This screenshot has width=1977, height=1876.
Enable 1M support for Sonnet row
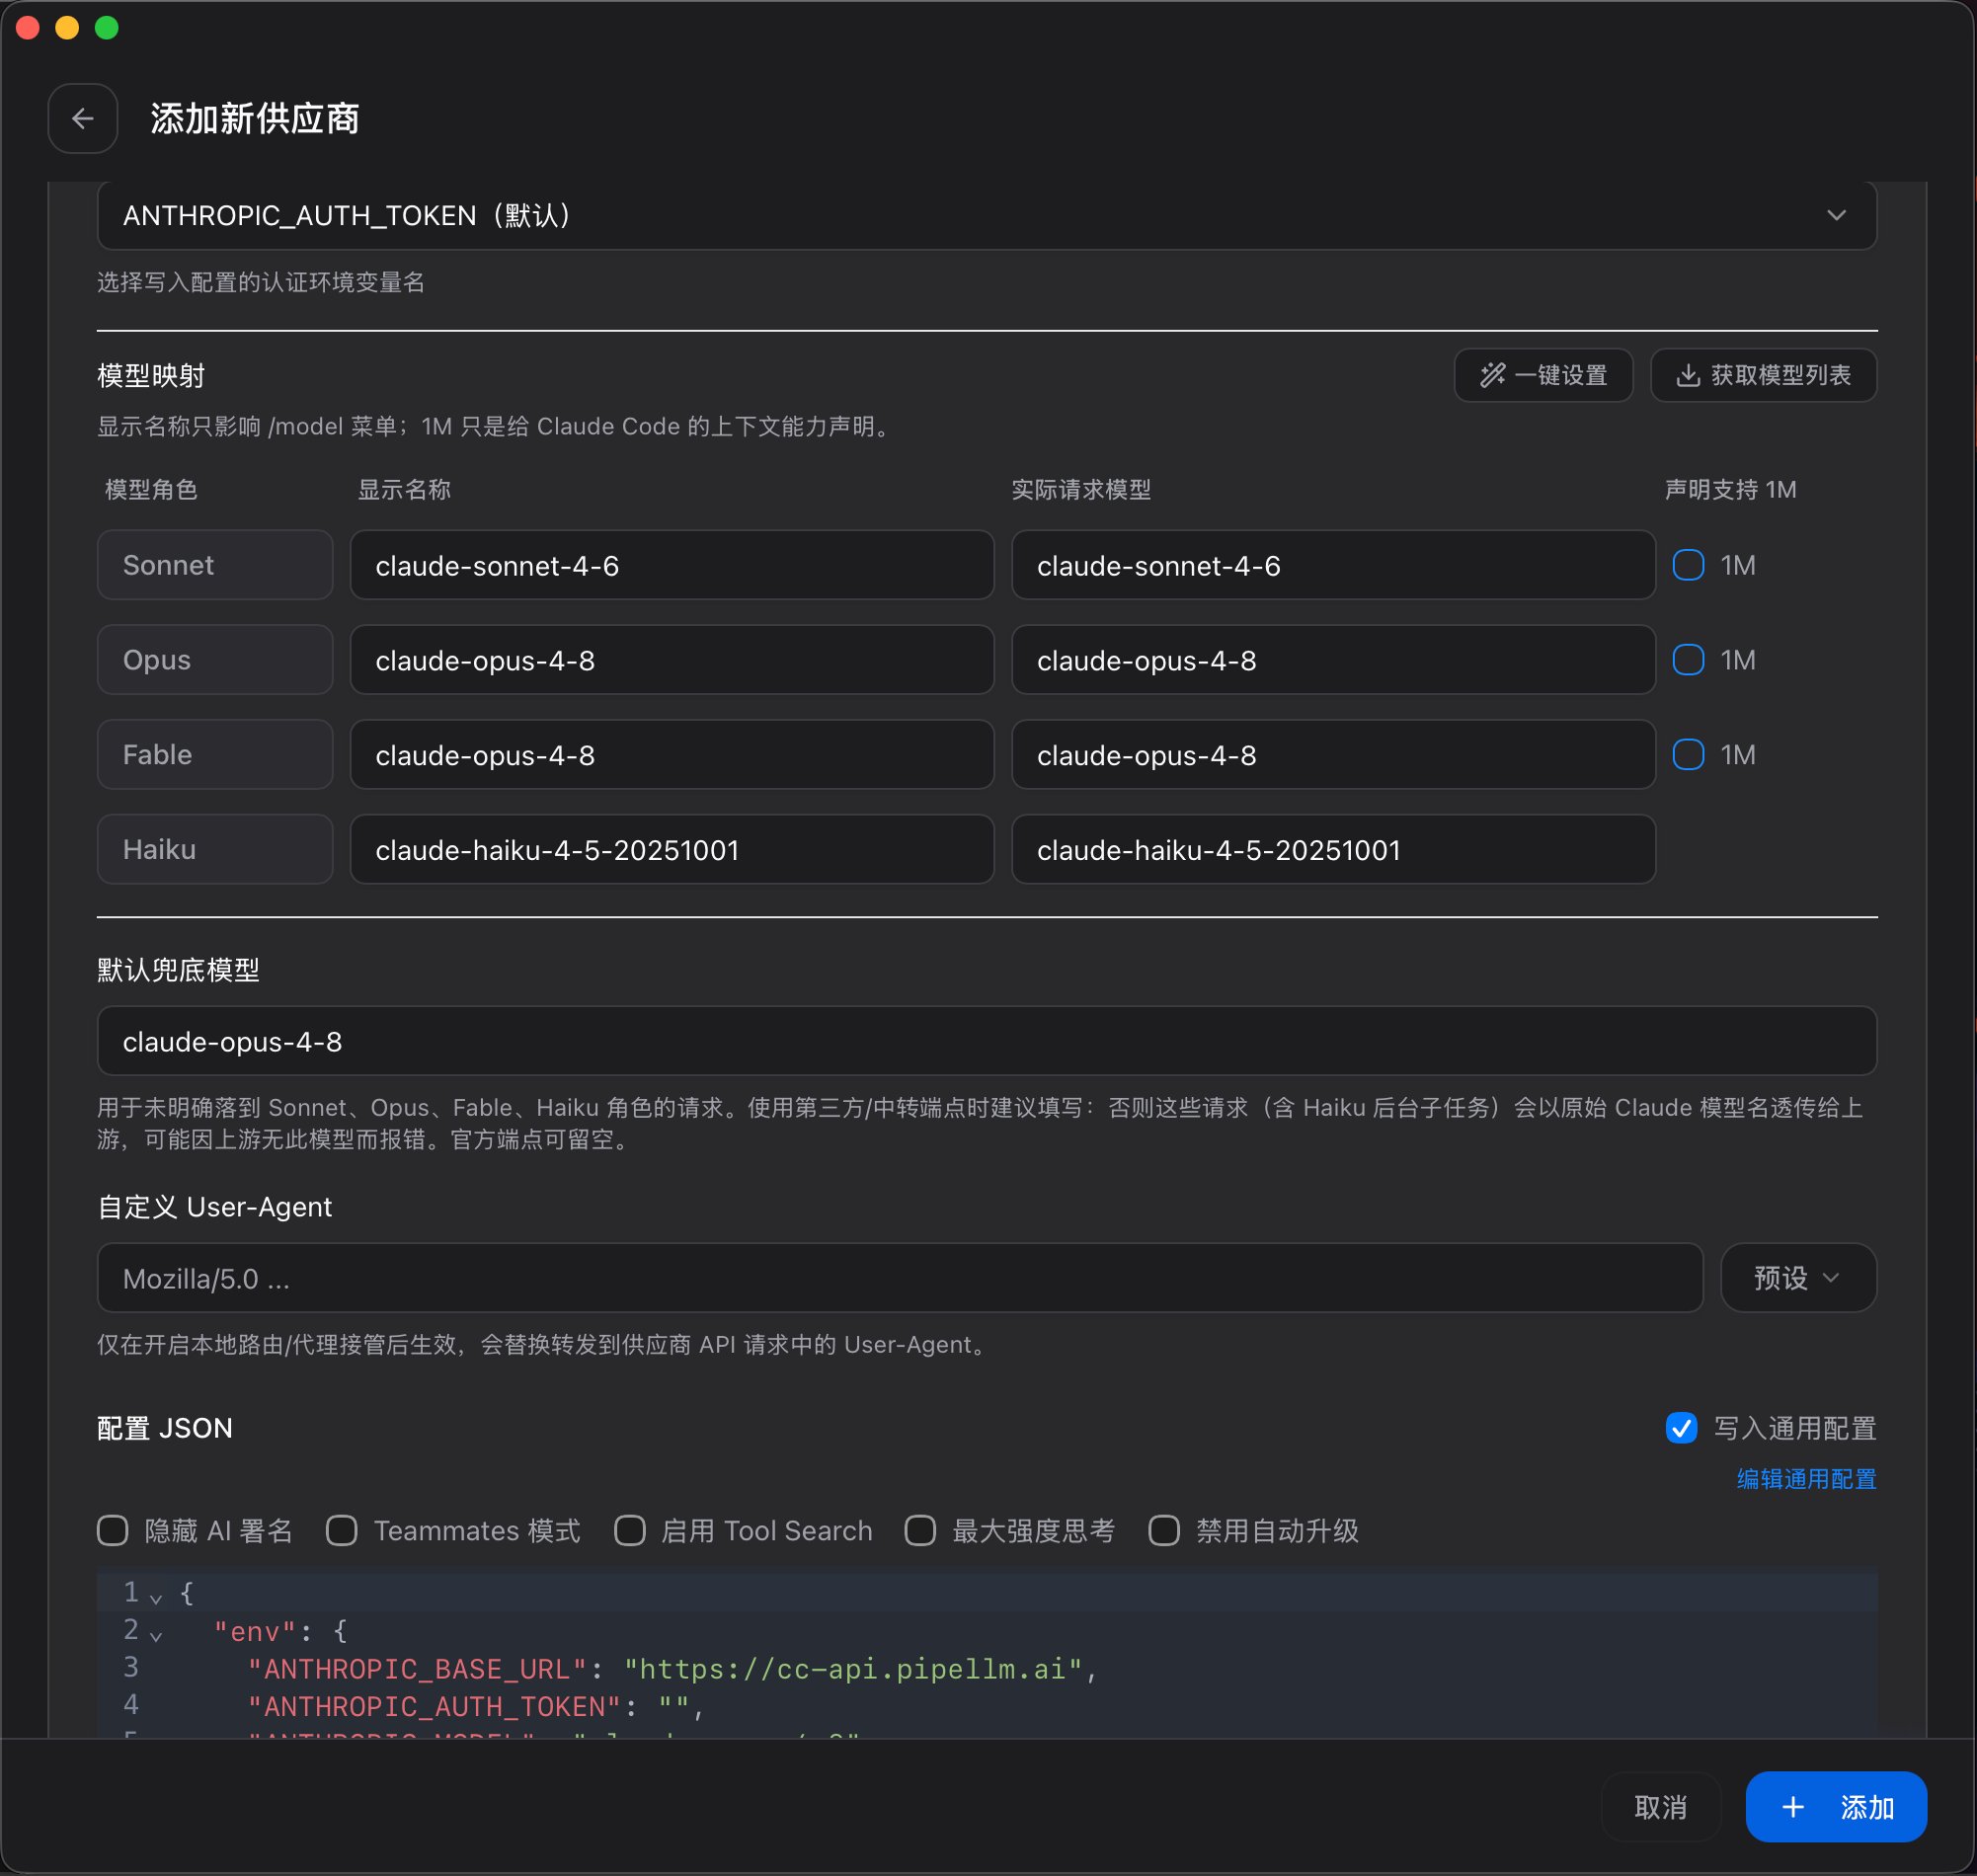(x=1688, y=565)
